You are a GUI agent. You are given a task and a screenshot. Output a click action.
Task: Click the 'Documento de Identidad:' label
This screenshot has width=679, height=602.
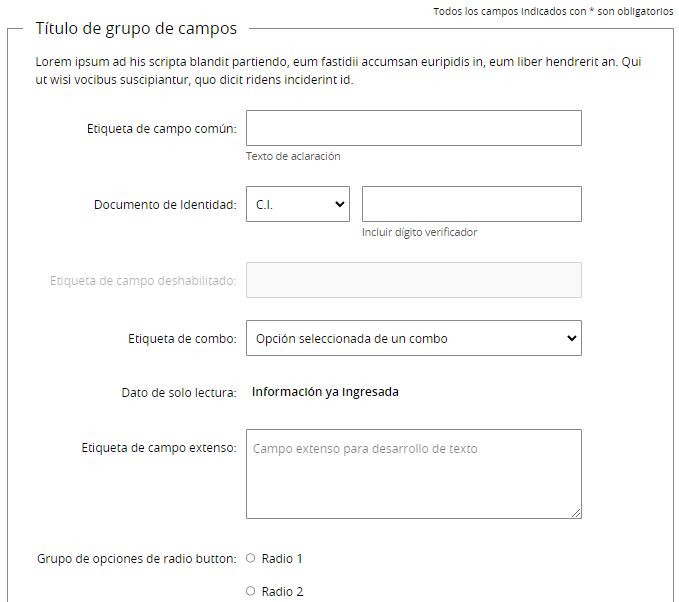(x=165, y=205)
